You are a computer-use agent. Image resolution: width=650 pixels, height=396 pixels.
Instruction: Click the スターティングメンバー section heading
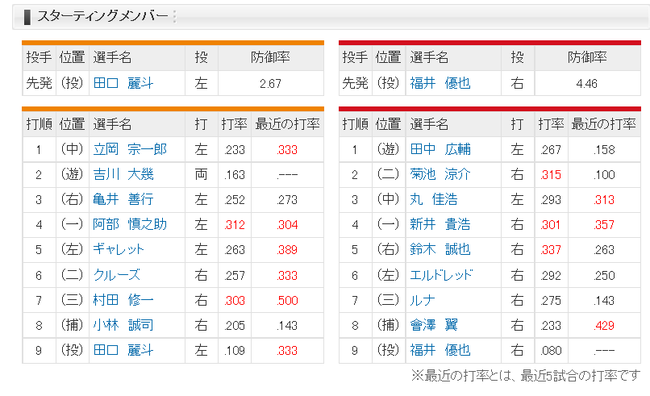(102, 16)
